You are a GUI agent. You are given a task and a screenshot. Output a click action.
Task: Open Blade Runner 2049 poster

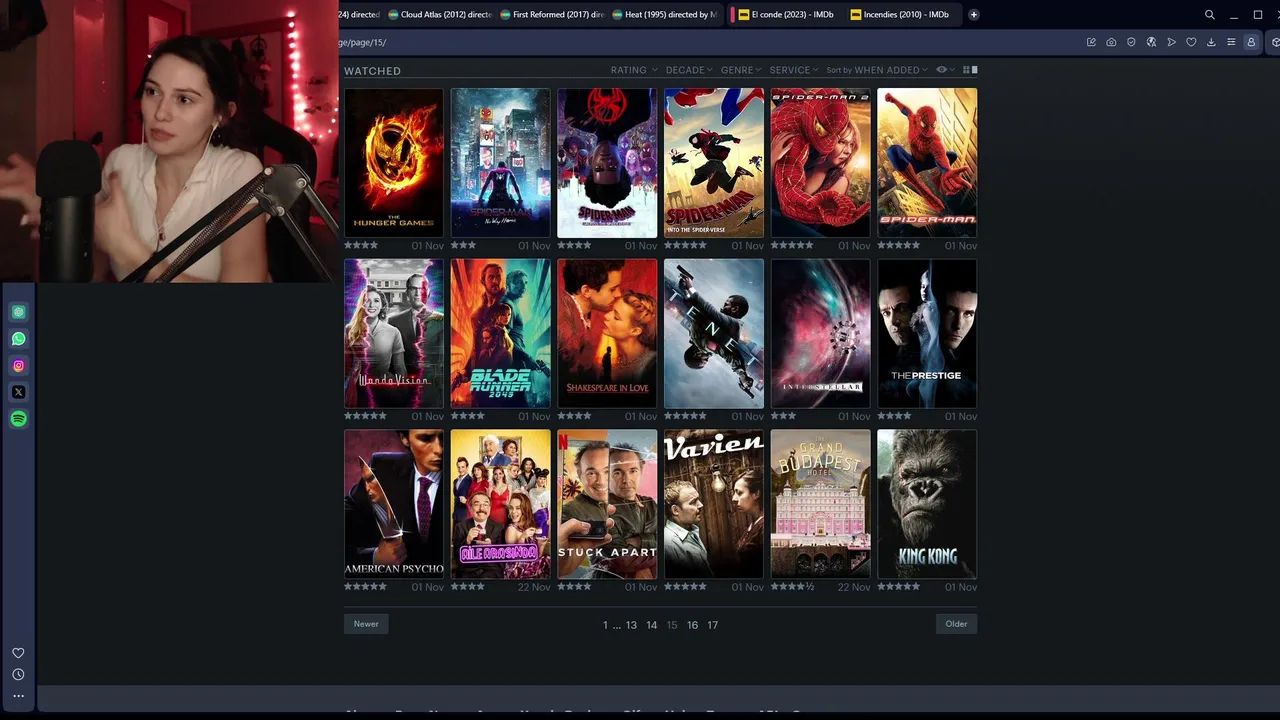(x=500, y=334)
